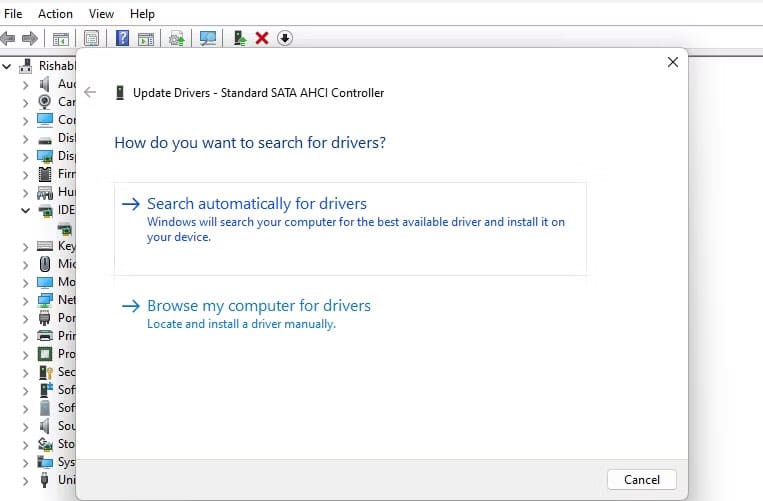Image resolution: width=763 pixels, height=501 pixels.
Task: Expand the Universal Serial Bus category
Action: coord(25,481)
